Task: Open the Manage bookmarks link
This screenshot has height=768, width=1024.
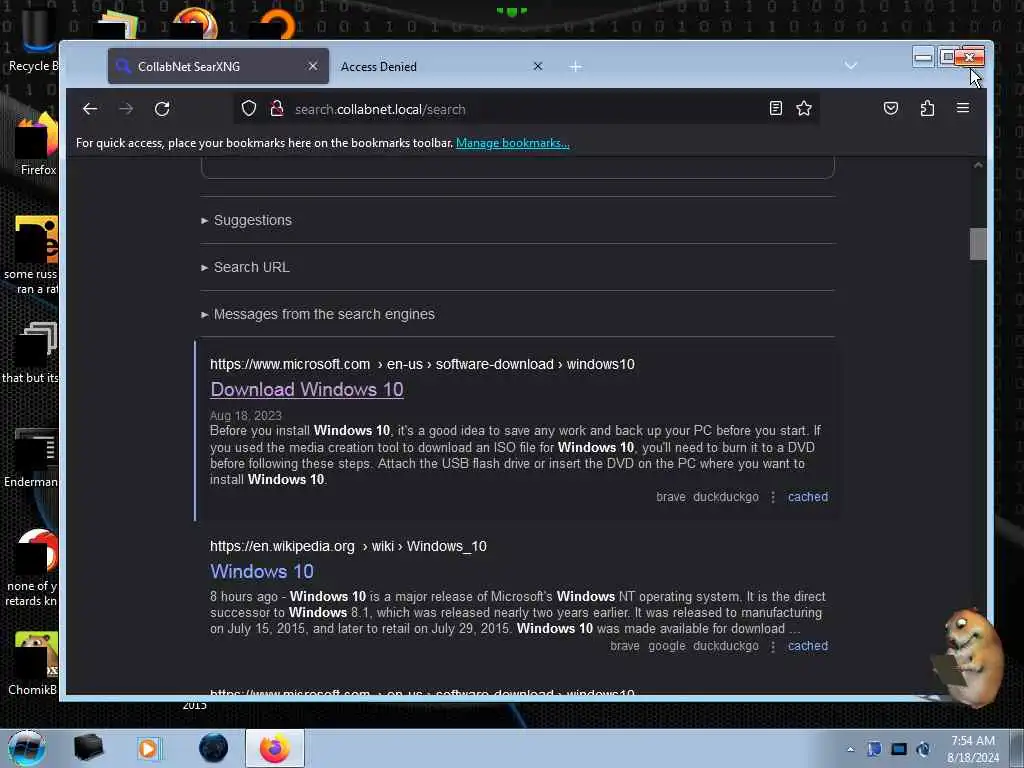Action: (x=513, y=143)
